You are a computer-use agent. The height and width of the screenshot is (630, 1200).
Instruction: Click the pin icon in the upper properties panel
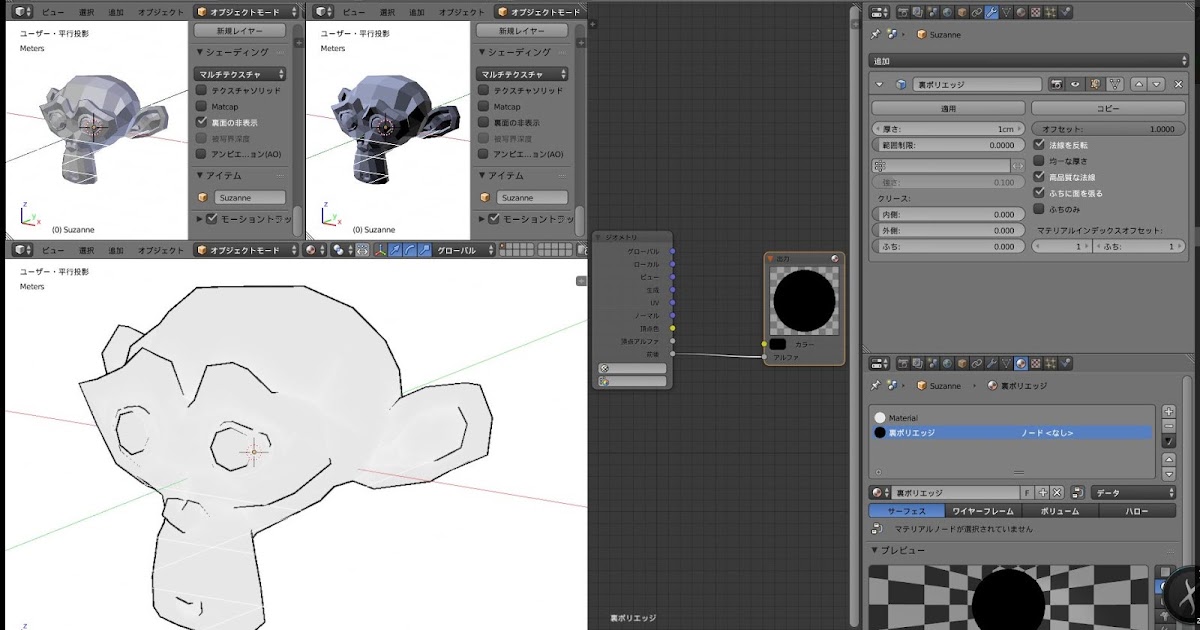(x=876, y=34)
